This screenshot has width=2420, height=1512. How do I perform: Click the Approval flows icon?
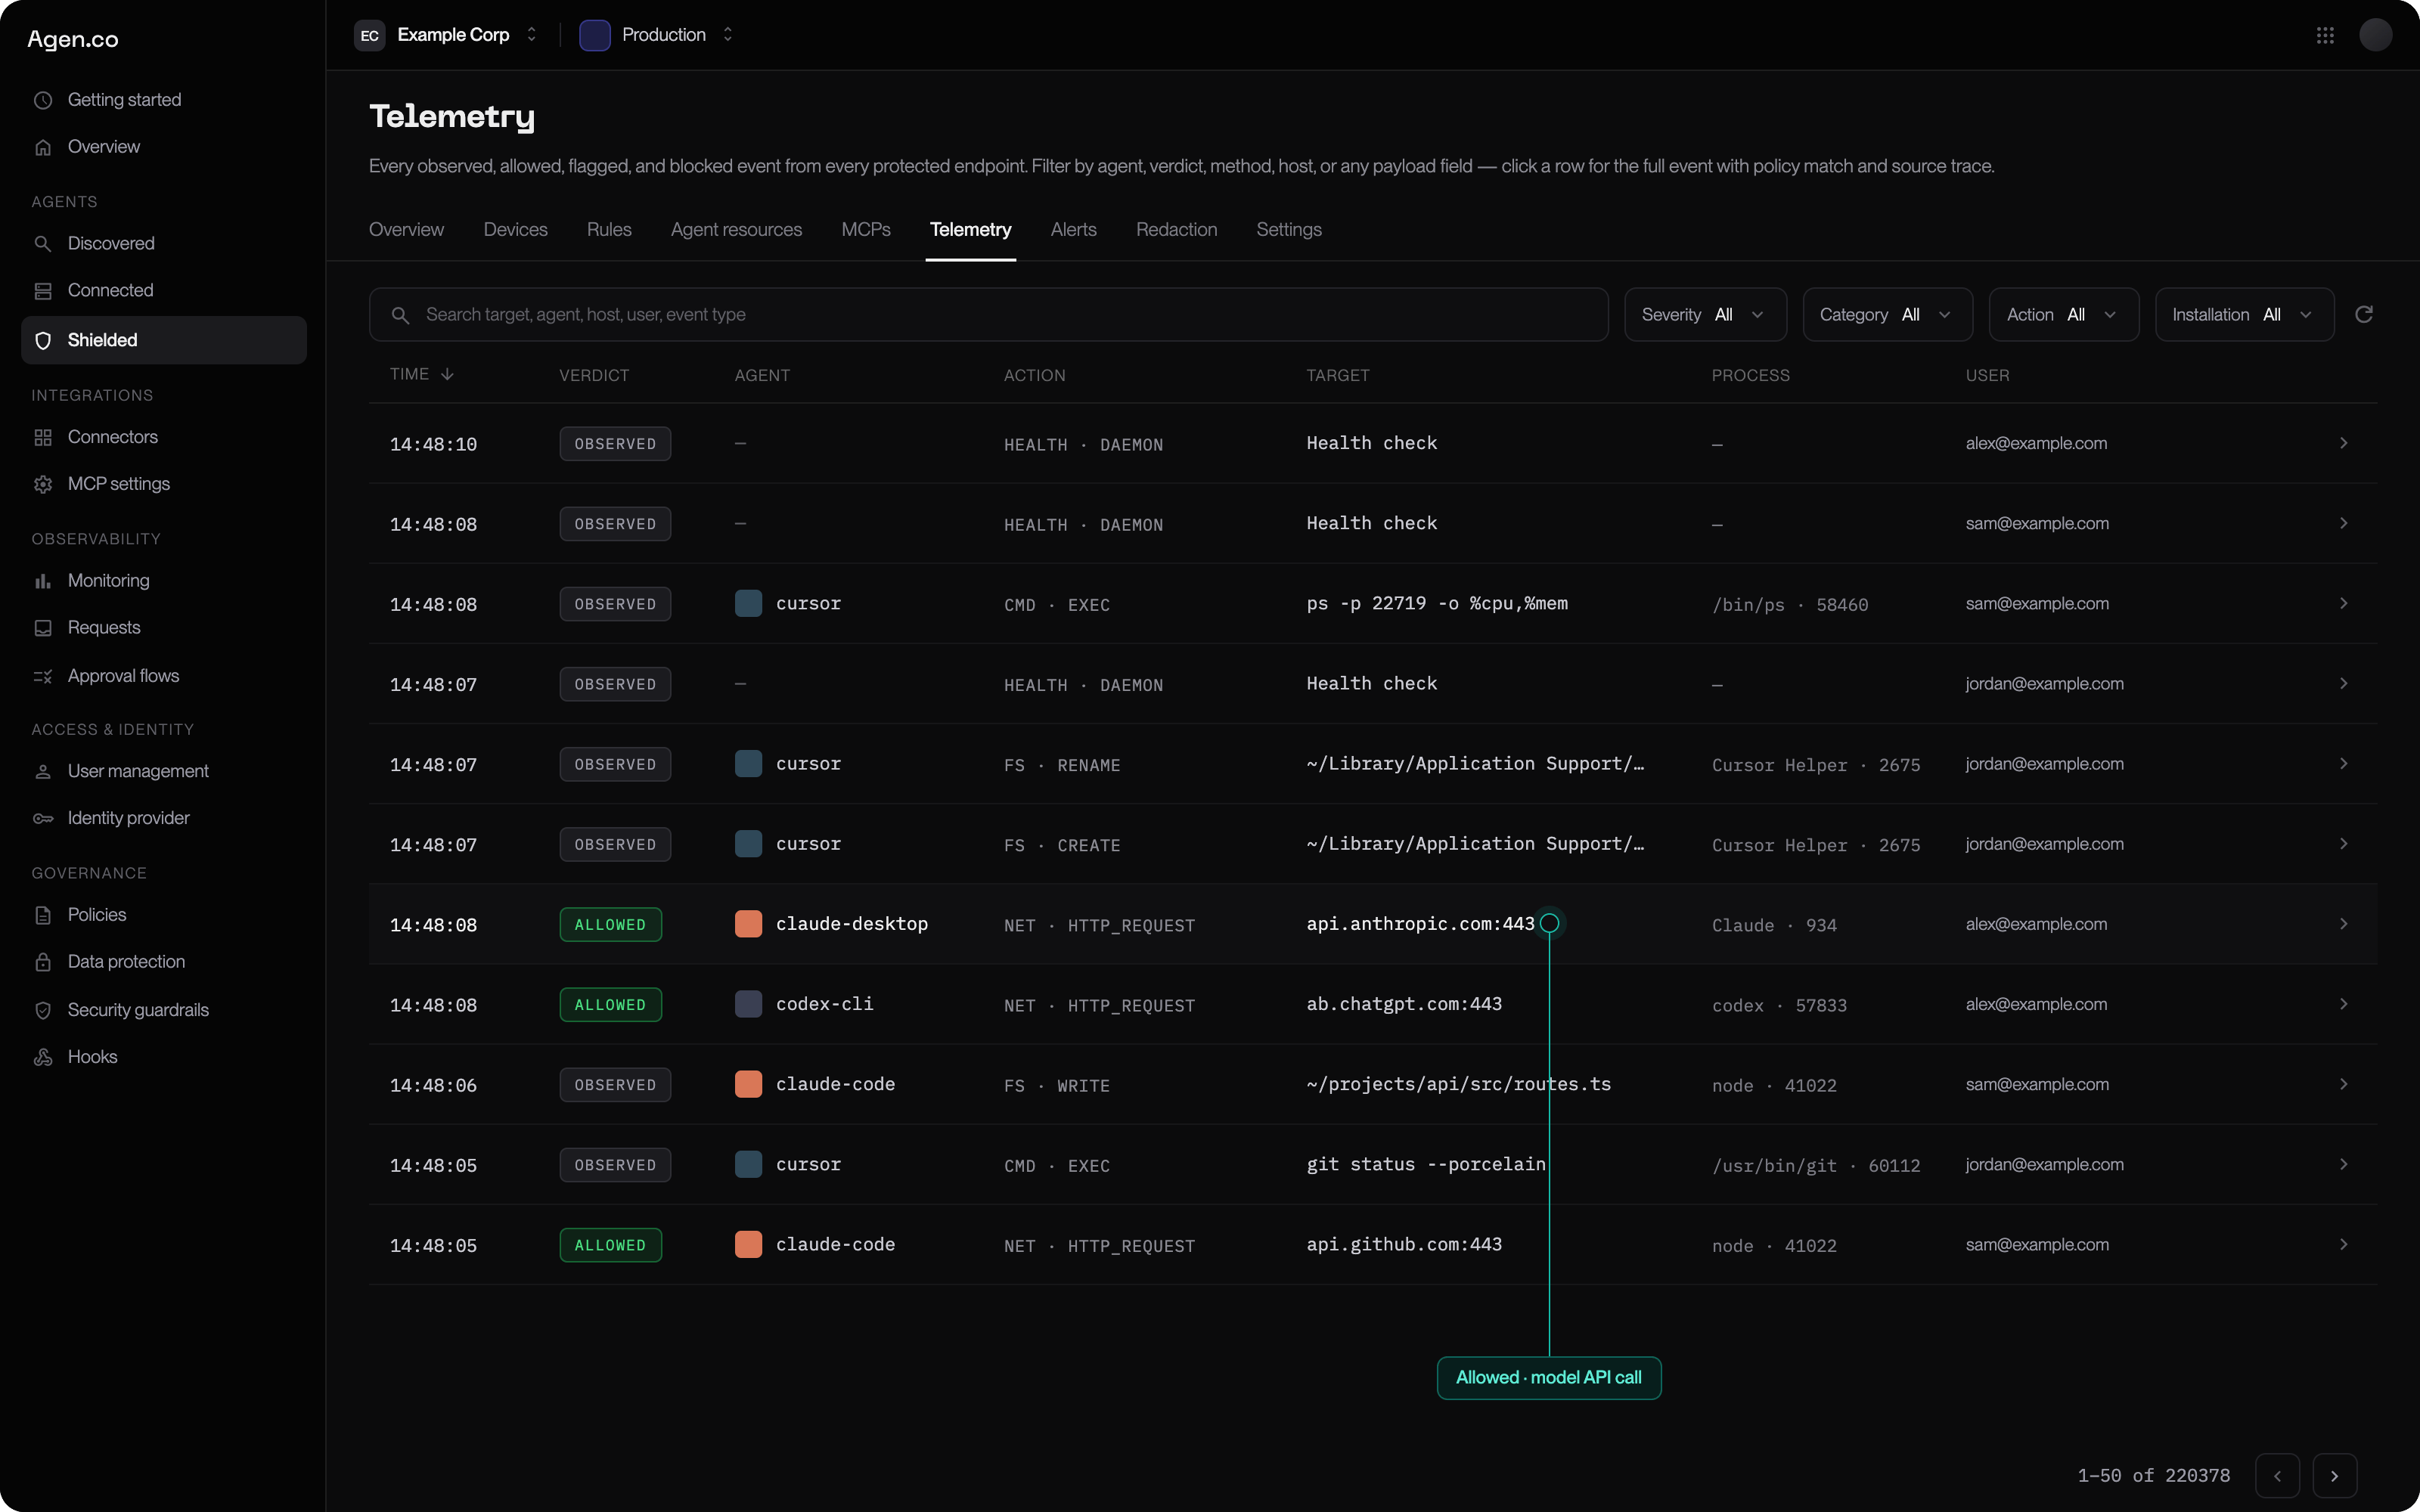(43, 676)
